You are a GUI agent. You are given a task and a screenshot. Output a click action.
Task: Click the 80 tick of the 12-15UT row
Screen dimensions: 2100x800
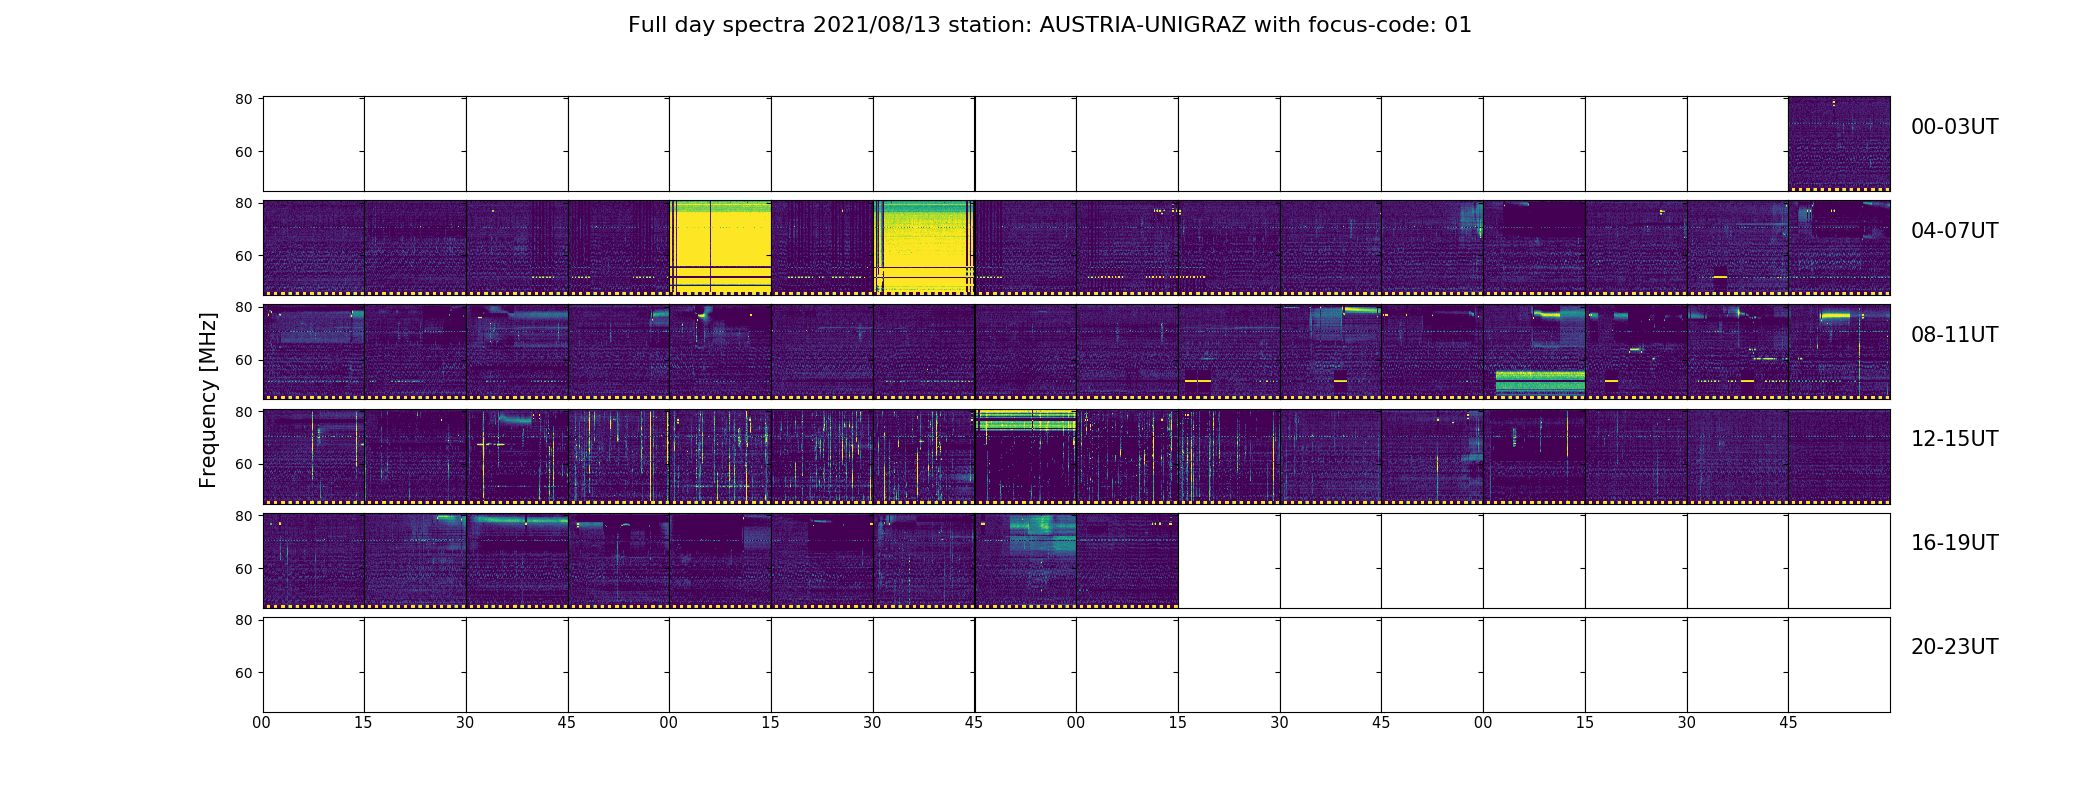(x=243, y=411)
